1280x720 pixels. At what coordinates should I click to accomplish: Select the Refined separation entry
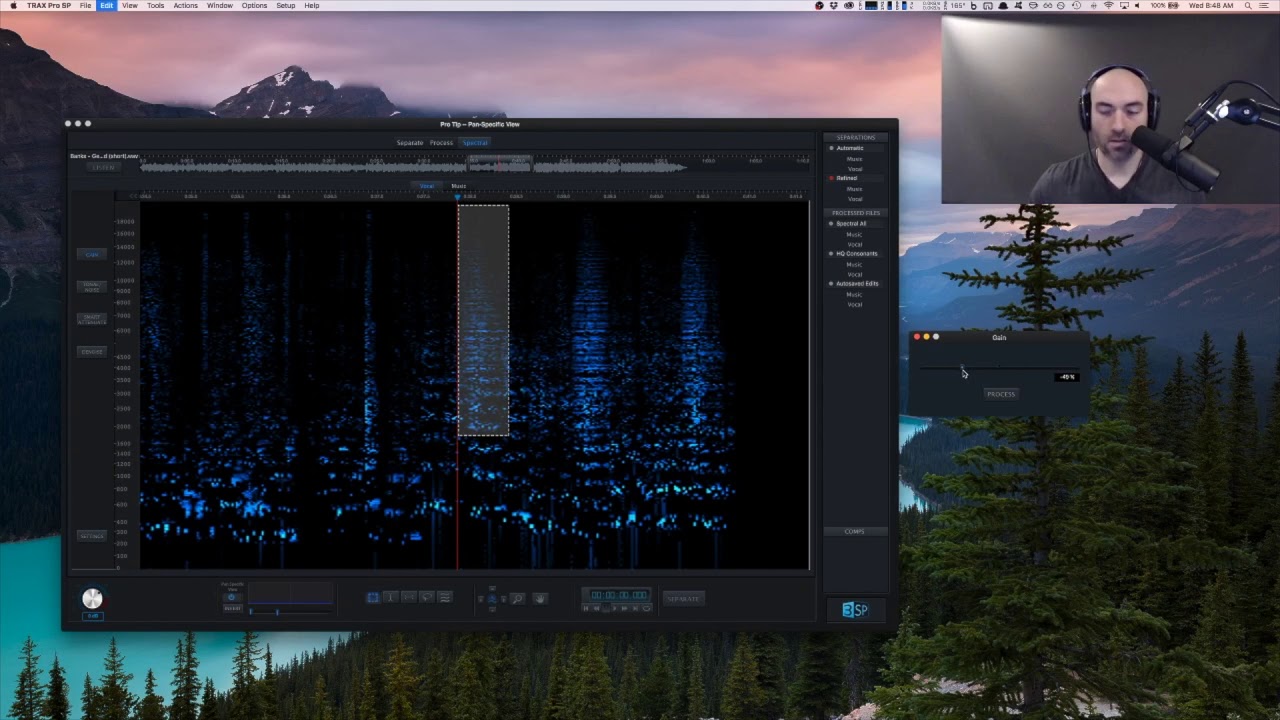click(x=846, y=178)
